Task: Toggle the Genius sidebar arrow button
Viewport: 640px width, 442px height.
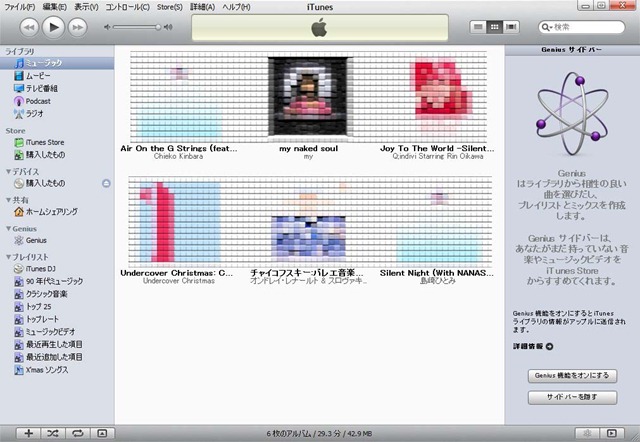Action: click(x=611, y=433)
